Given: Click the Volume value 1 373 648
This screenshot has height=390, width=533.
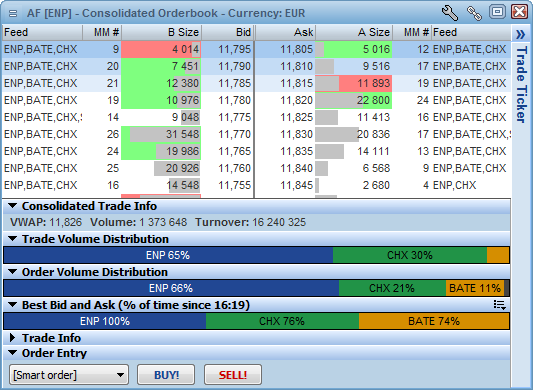Looking at the screenshot, I should pyautogui.click(x=163, y=222).
